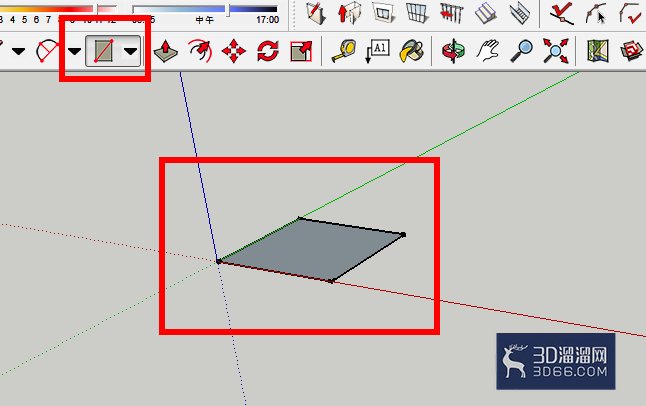Click the fence with red arrow icon
The height and width of the screenshot is (406, 646).
452,12
